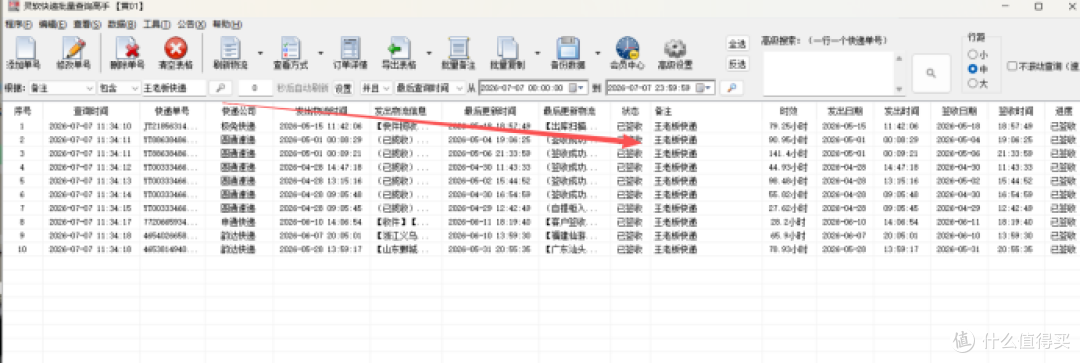Open the 最后查询时间 dropdown

(459, 88)
